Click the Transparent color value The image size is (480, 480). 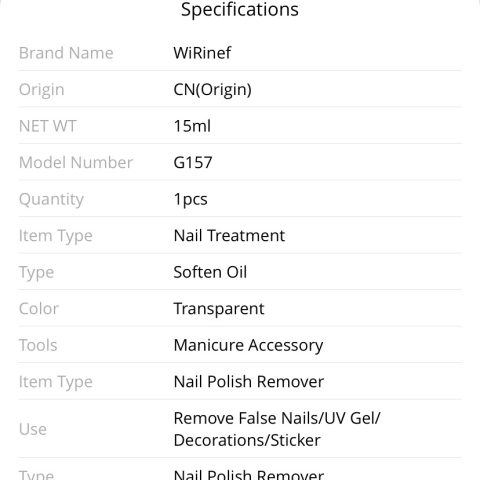coord(219,309)
